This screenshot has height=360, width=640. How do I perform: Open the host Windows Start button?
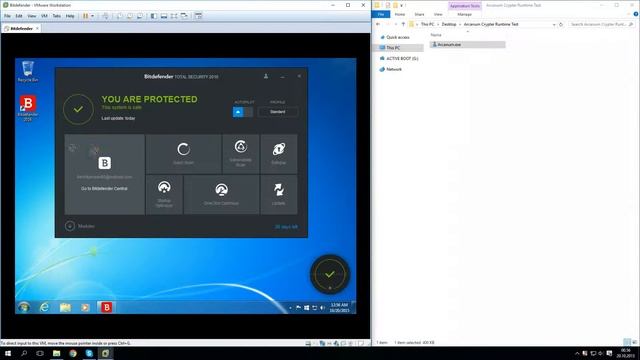8,353
